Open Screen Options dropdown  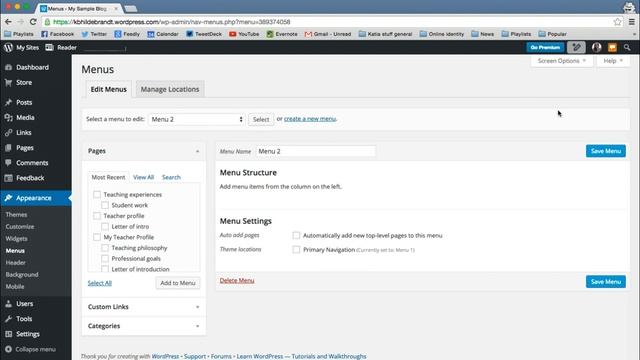point(562,61)
